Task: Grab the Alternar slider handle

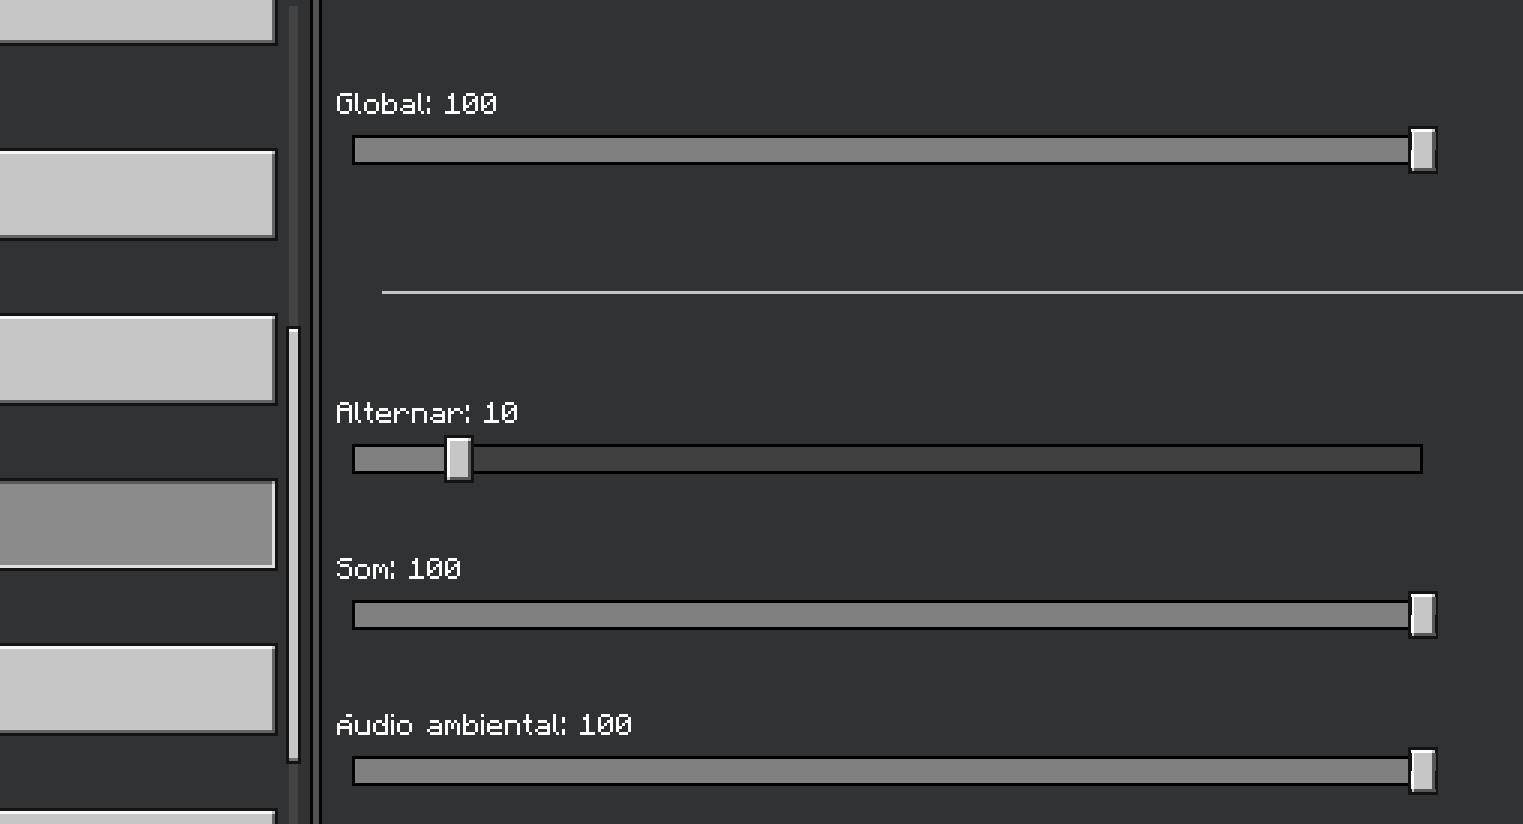Action: click(459, 459)
